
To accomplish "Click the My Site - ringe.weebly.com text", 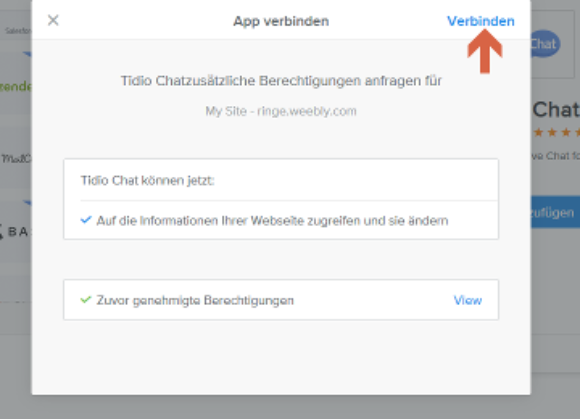I will [x=281, y=111].
